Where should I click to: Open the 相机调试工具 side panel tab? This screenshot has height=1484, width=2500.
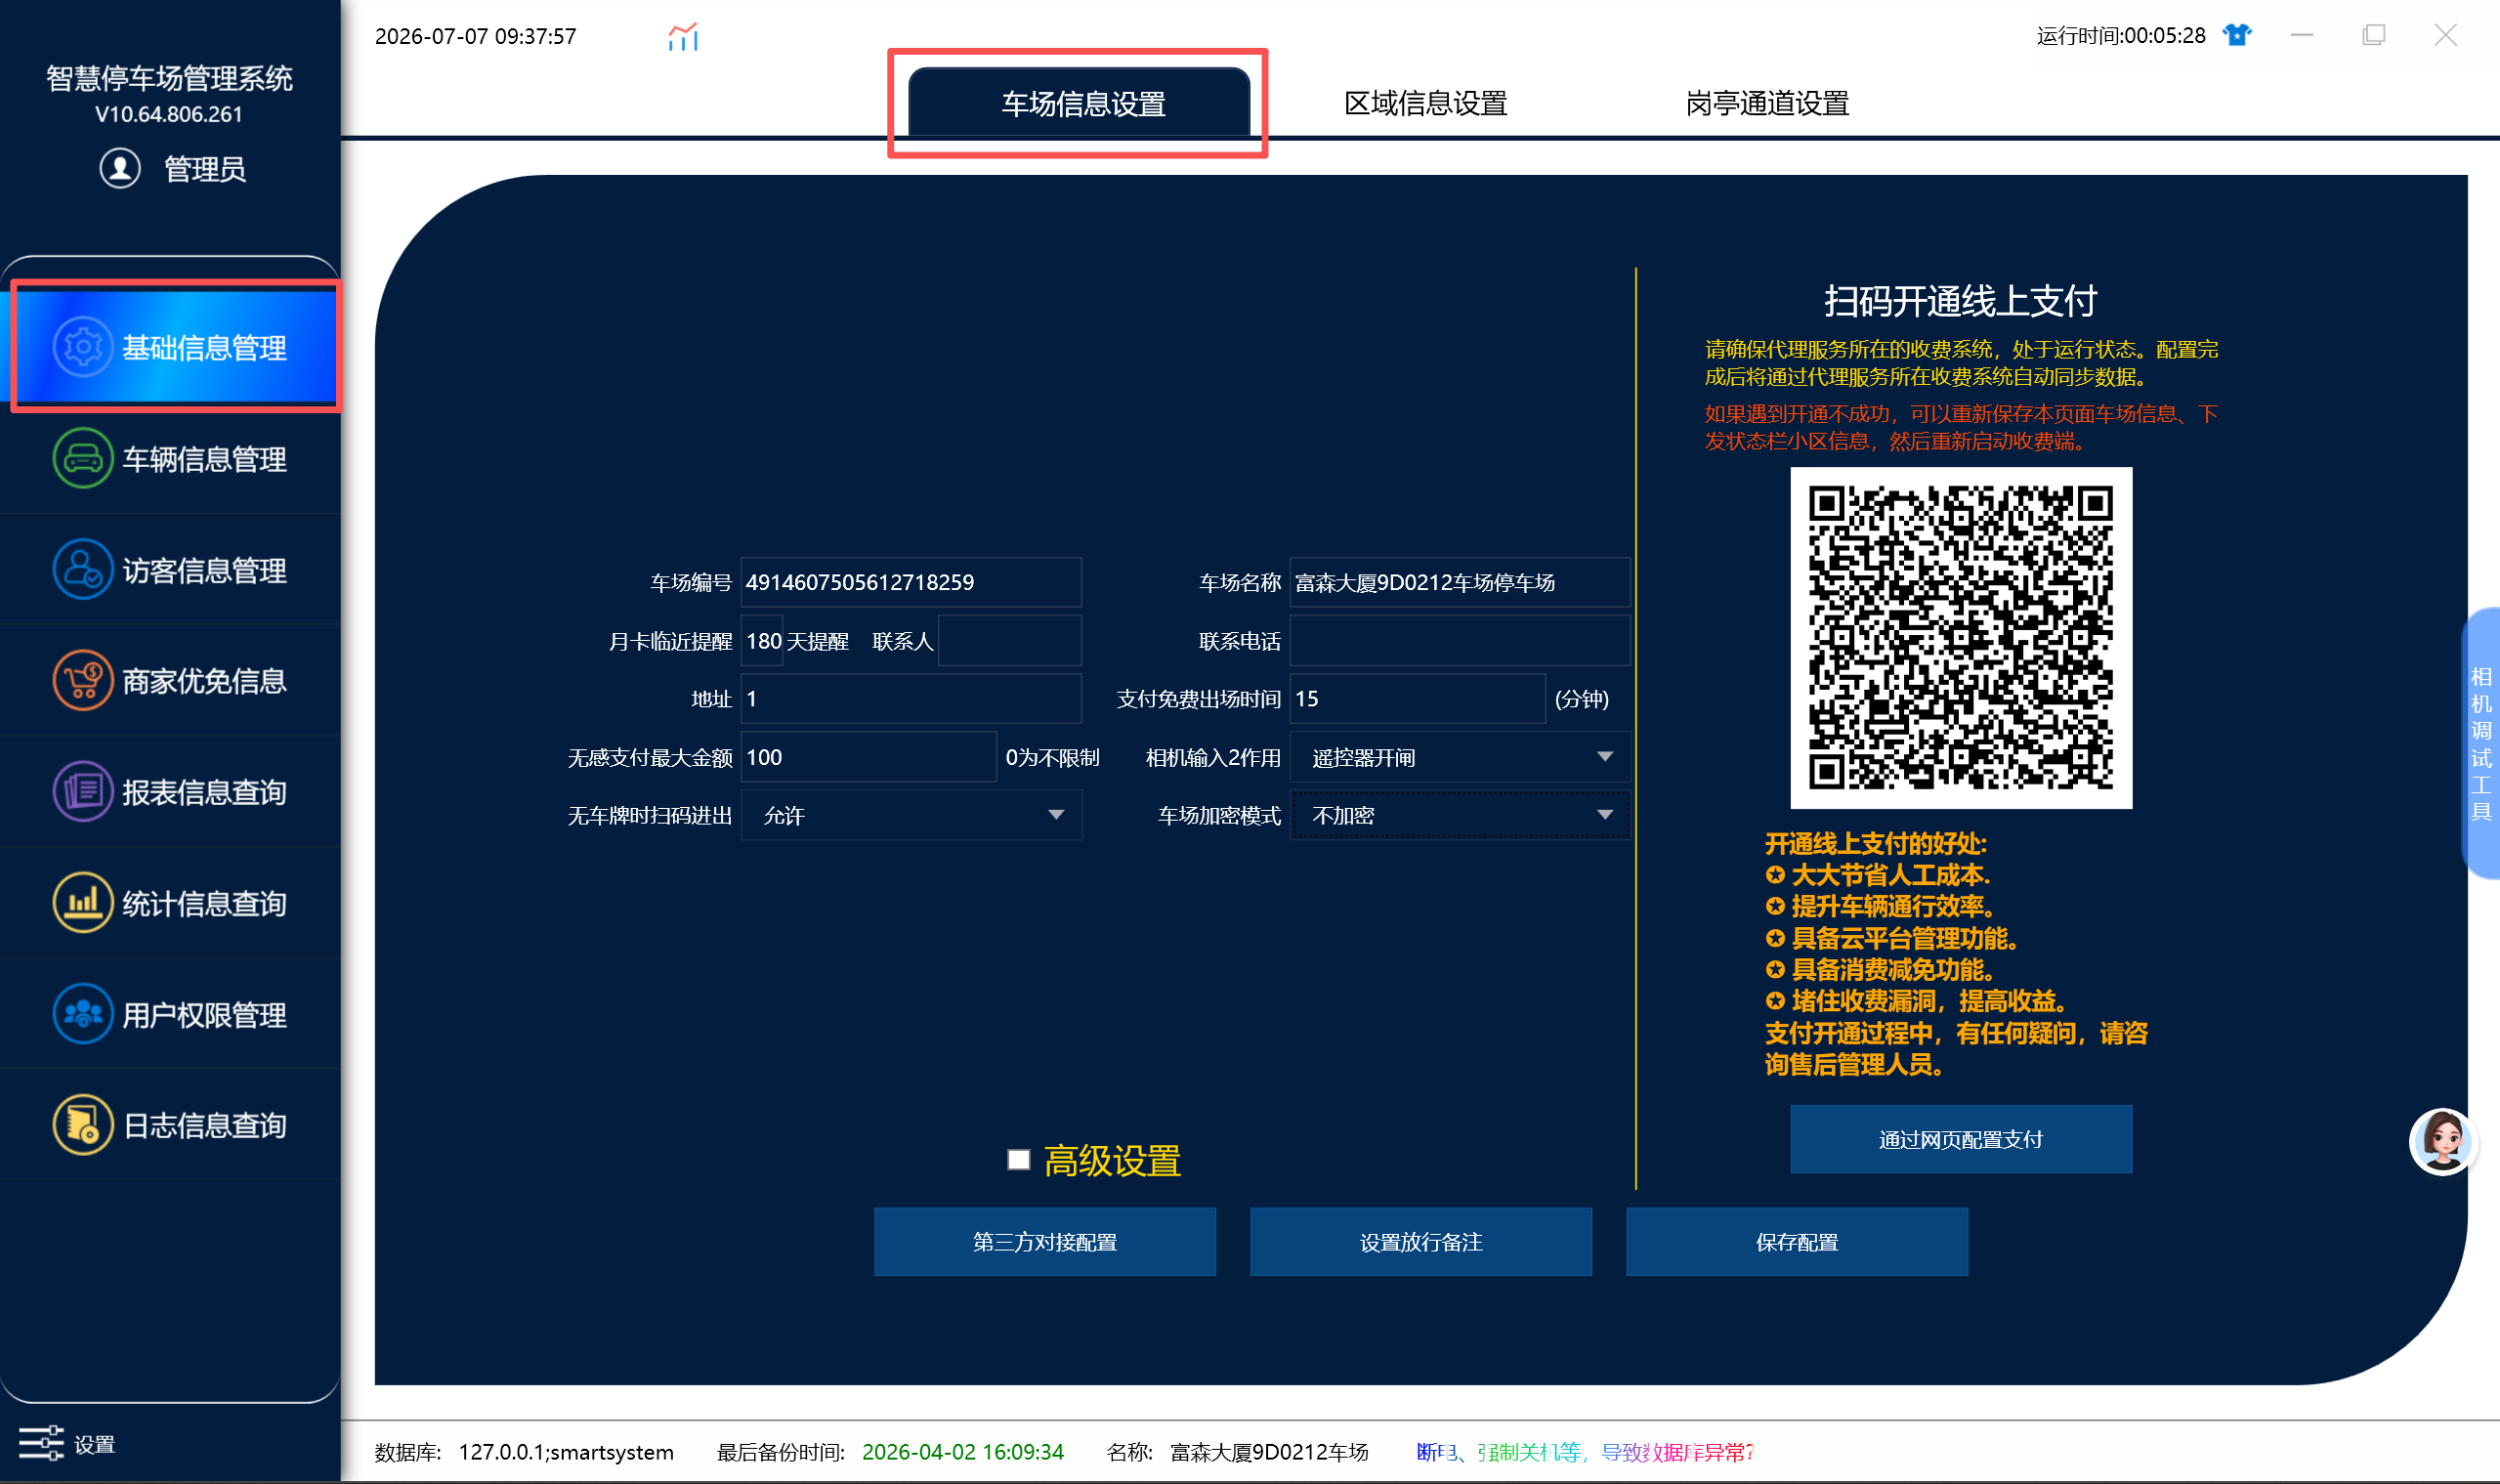click(2481, 743)
